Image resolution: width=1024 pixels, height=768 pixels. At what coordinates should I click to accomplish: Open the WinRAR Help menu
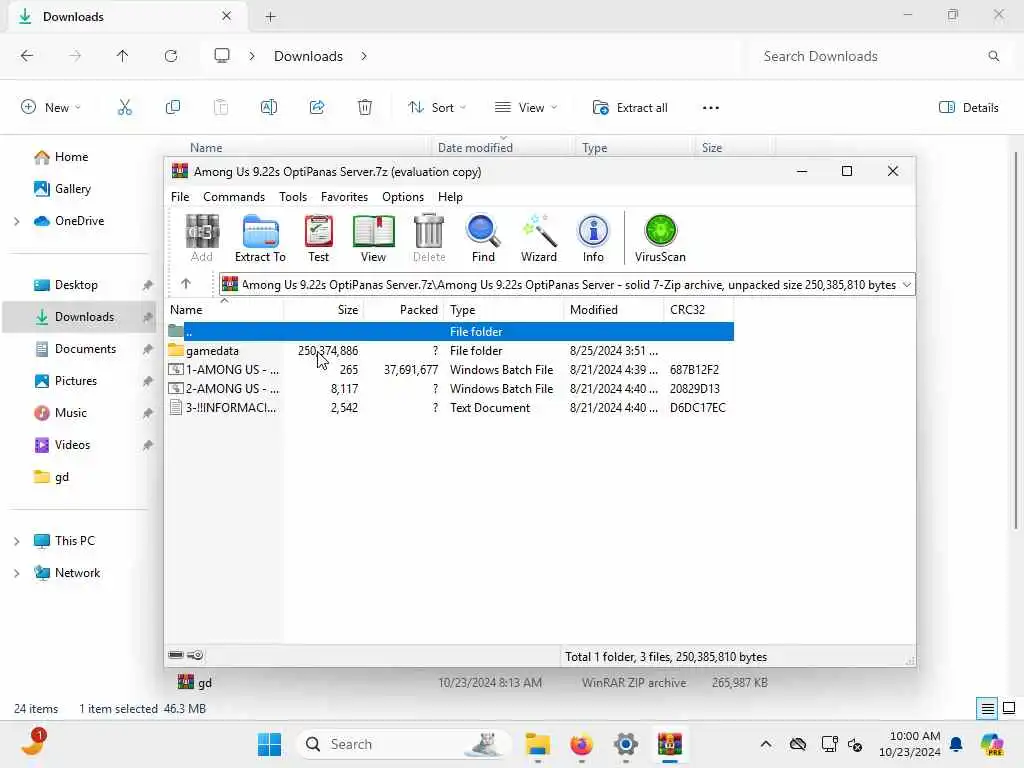[x=450, y=197]
